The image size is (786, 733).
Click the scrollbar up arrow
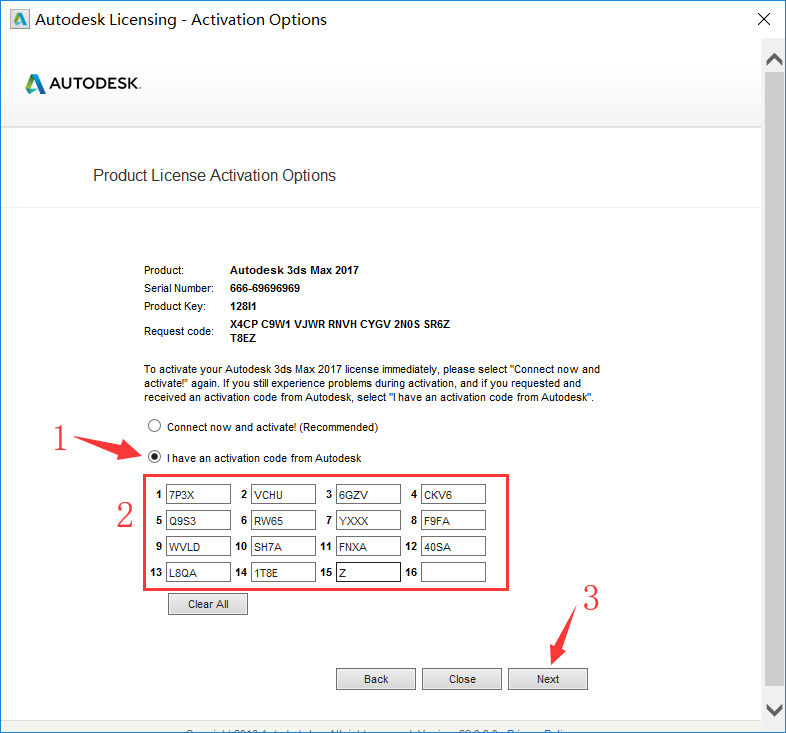click(773, 60)
